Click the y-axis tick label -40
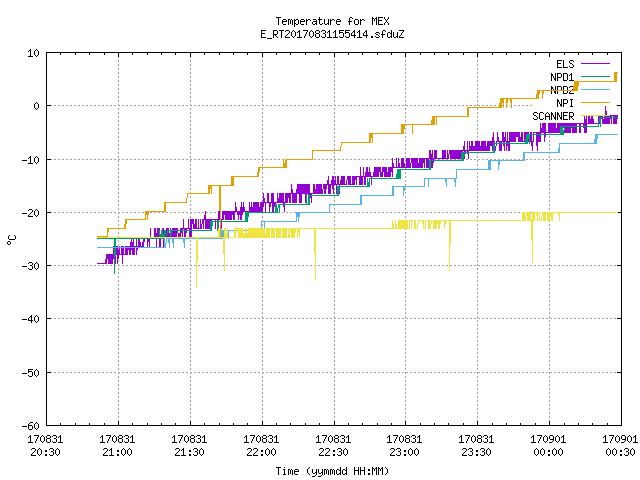 pos(30,319)
